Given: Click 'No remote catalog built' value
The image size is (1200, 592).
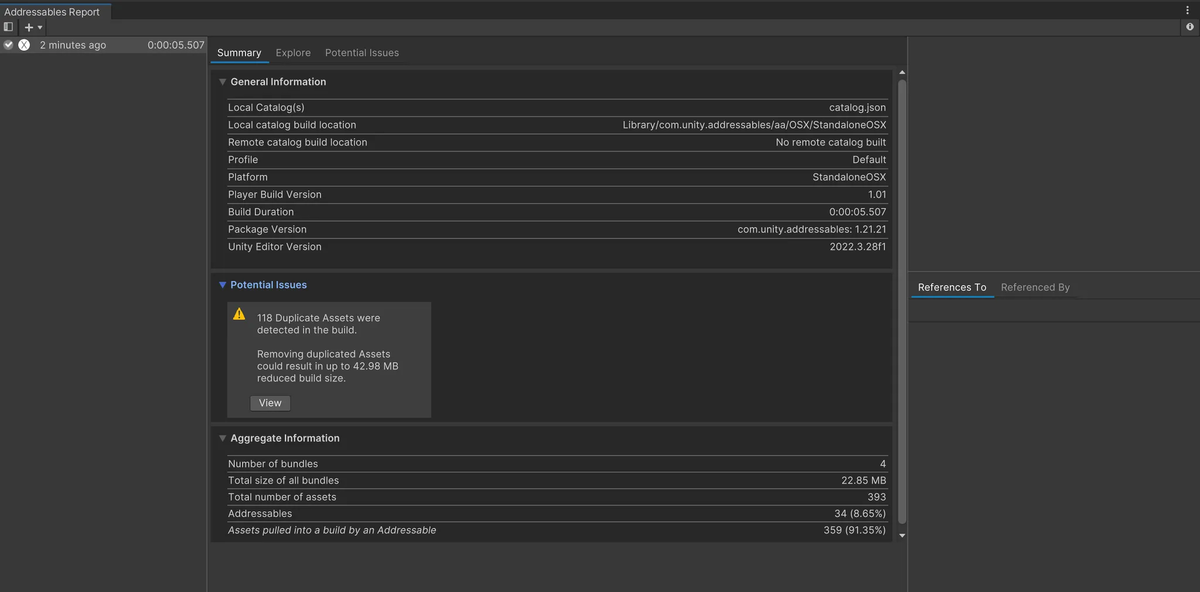Looking at the screenshot, I should [830, 142].
